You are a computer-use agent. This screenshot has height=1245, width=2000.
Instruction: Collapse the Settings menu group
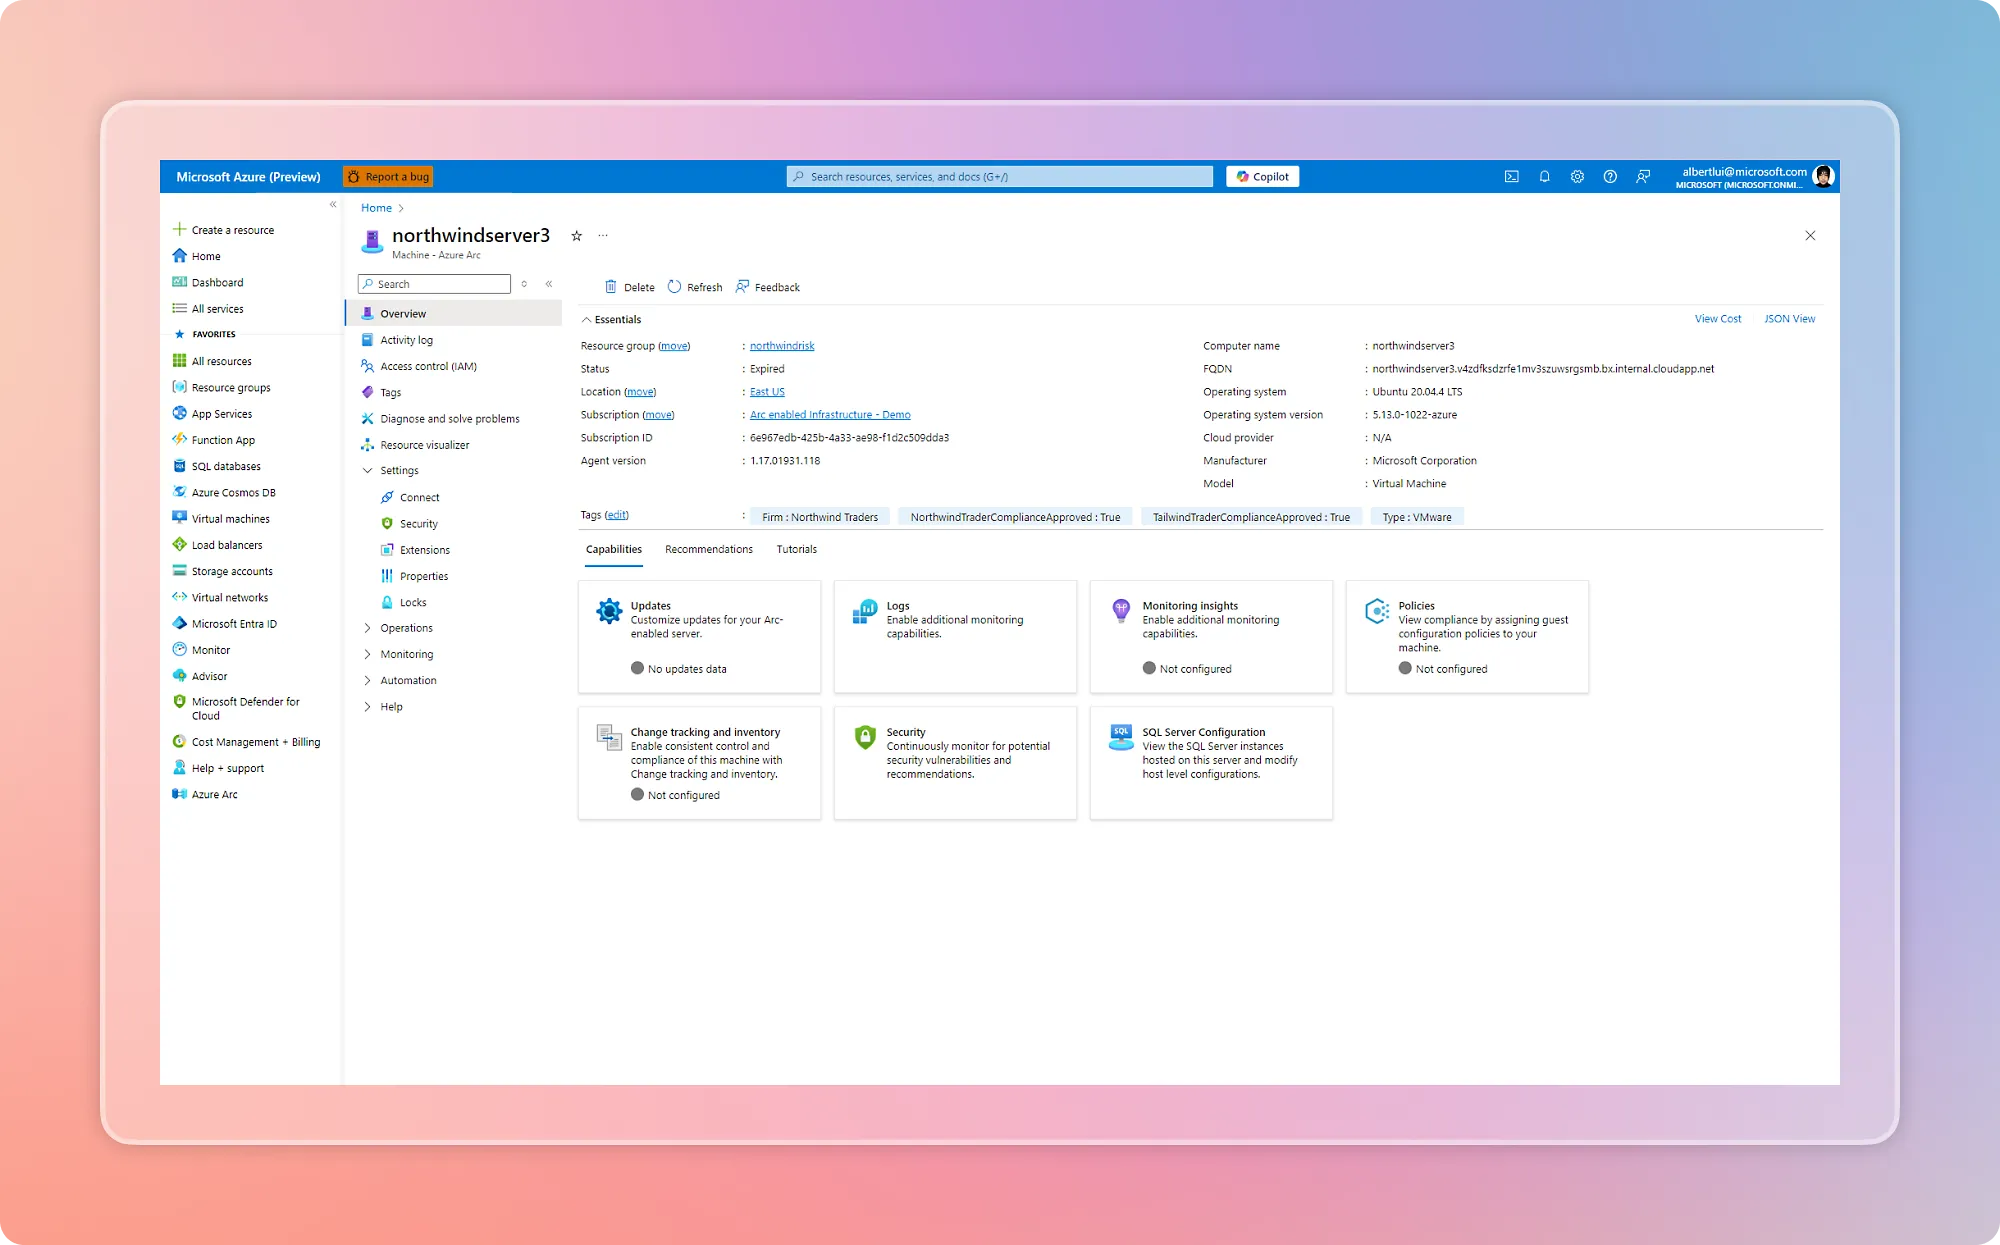(367, 471)
